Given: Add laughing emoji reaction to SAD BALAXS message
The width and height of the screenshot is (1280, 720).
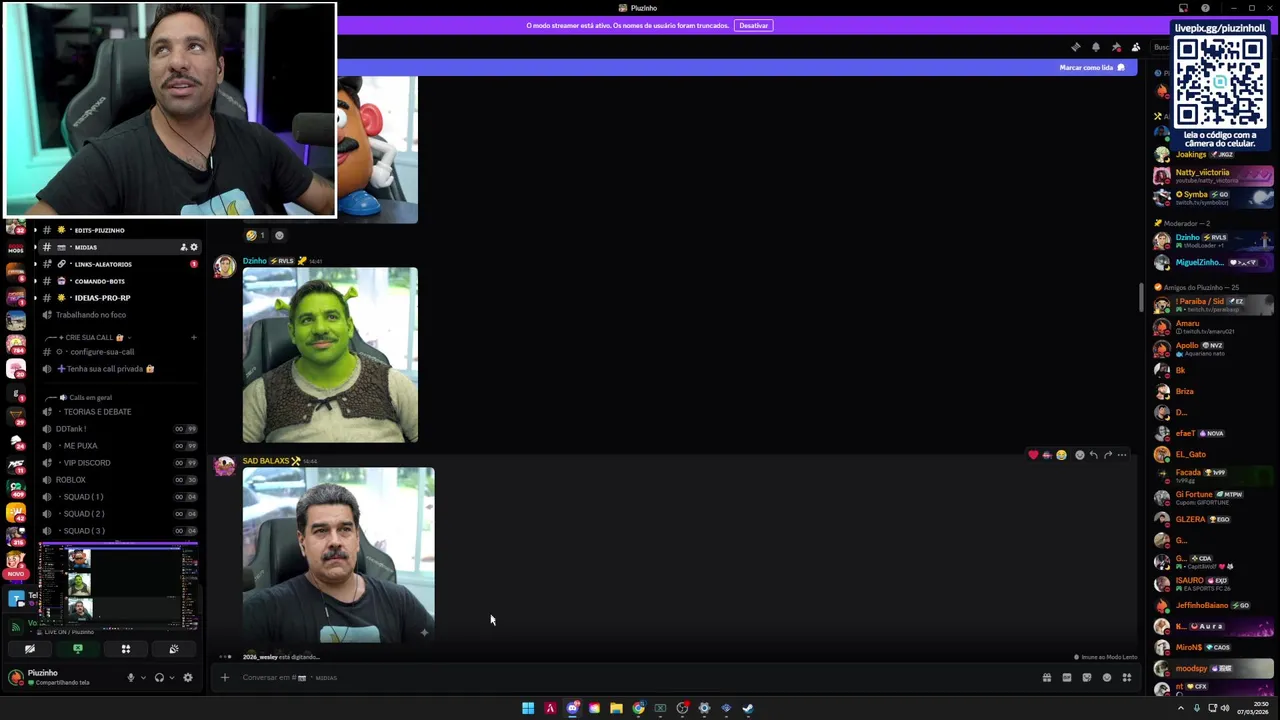Looking at the screenshot, I should click(x=1061, y=455).
